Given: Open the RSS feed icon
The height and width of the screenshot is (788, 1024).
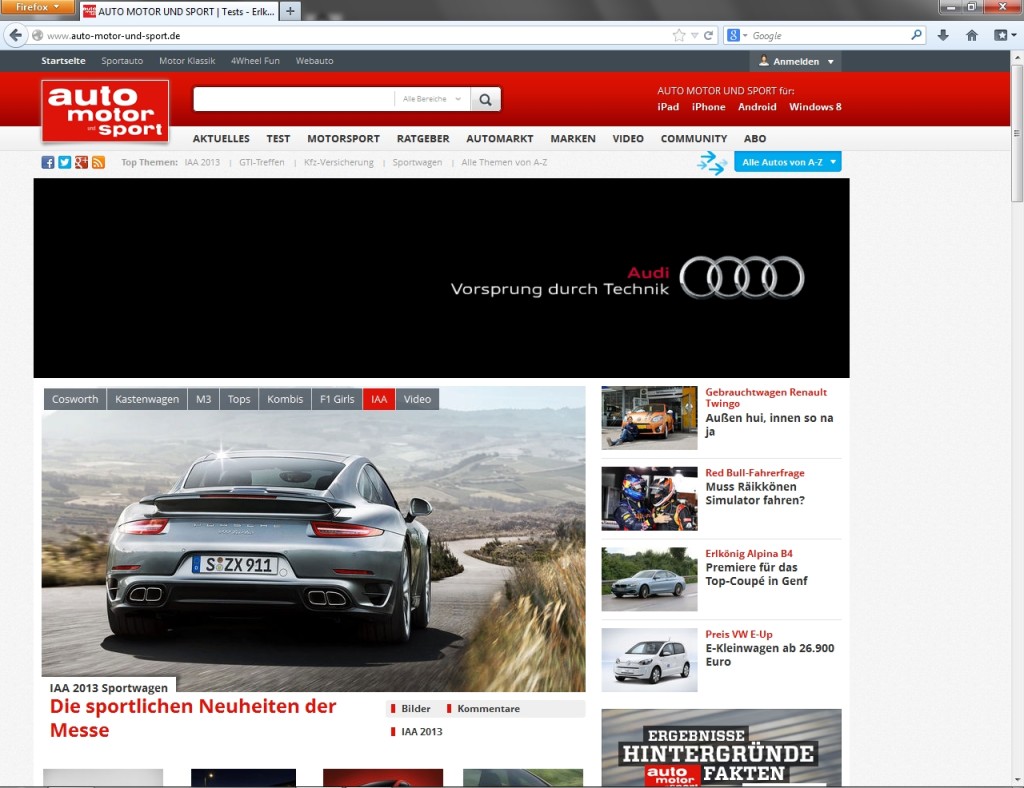Looking at the screenshot, I should (98, 163).
